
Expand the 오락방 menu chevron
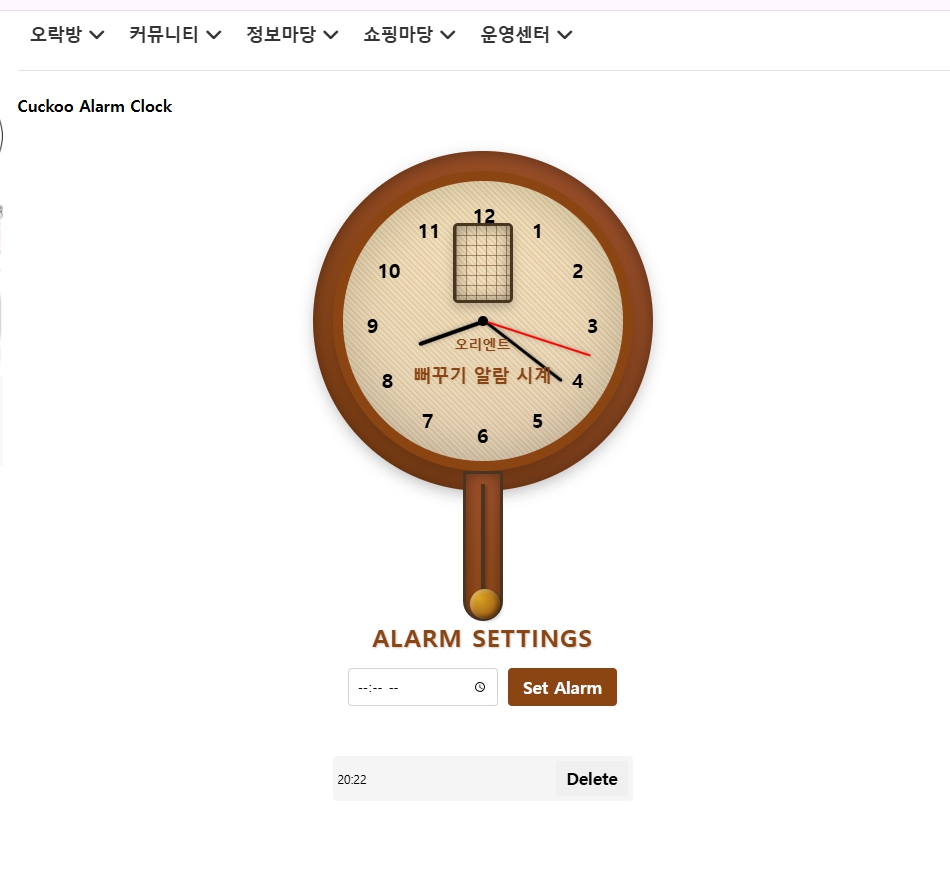(96, 35)
